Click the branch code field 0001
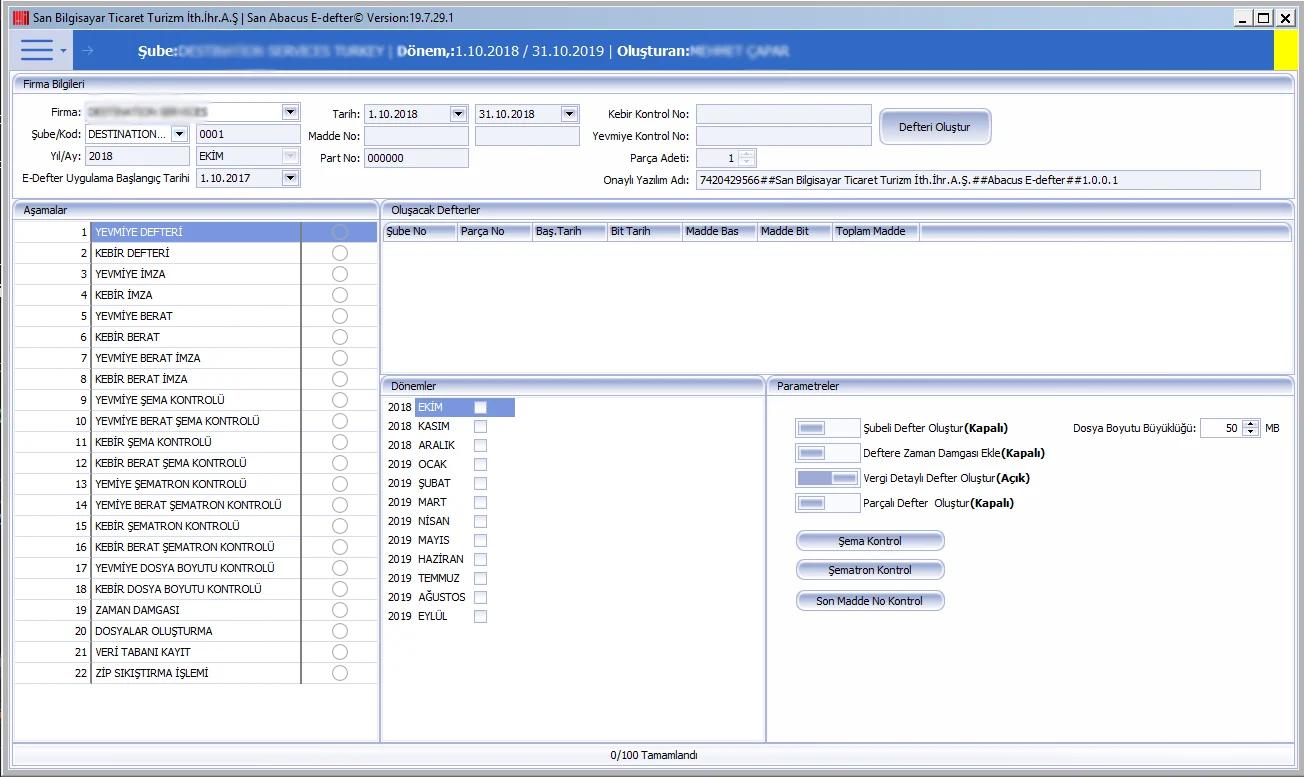The height and width of the screenshot is (777, 1304). point(248,134)
